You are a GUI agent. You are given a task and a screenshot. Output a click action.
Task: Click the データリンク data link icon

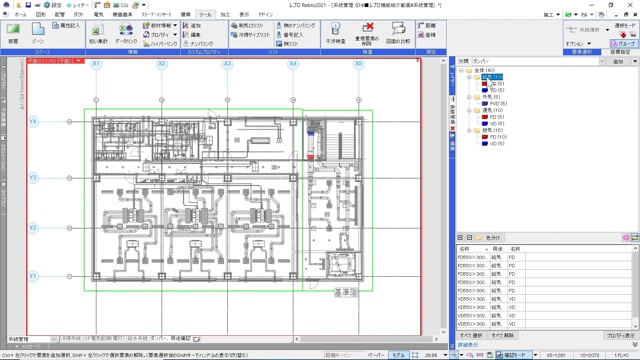(126, 33)
